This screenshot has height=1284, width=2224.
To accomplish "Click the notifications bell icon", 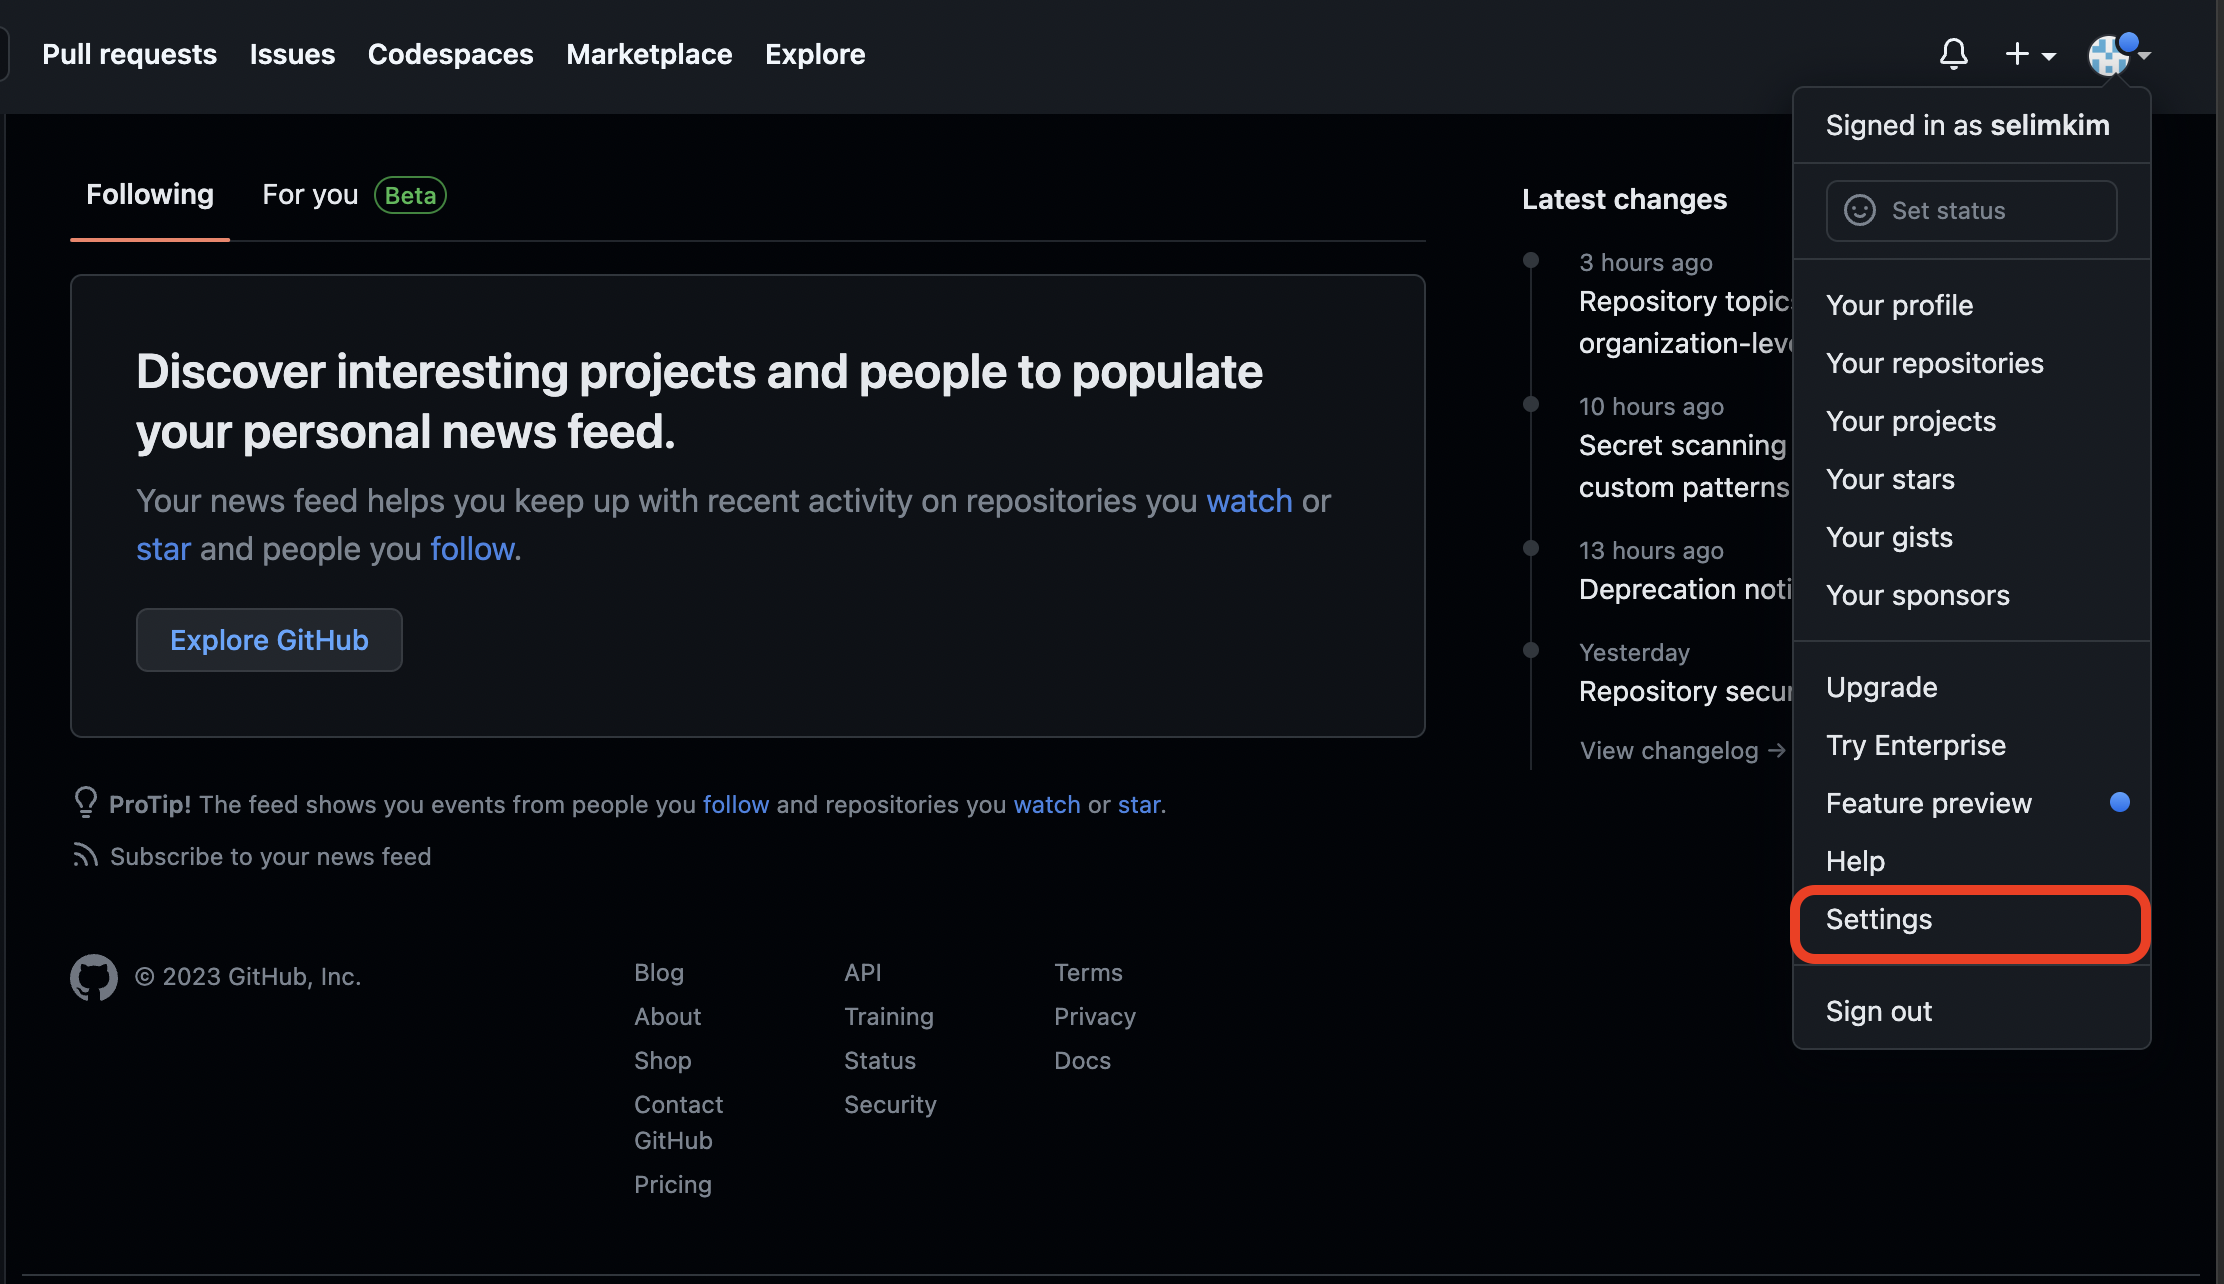I will click(1953, 54).
